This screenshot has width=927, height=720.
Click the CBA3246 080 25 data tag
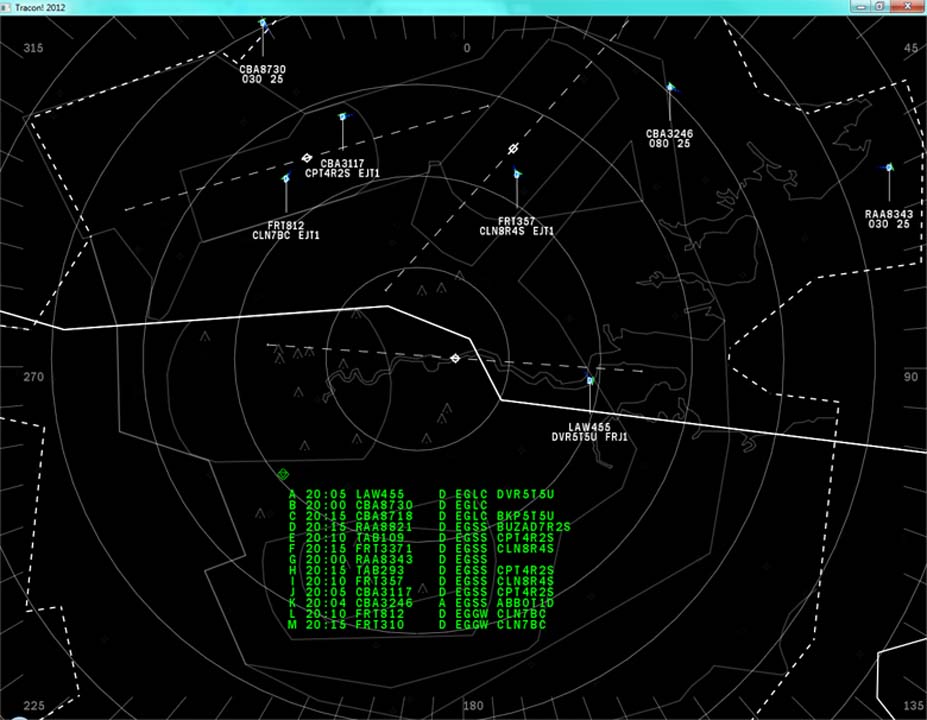point(669,138)
